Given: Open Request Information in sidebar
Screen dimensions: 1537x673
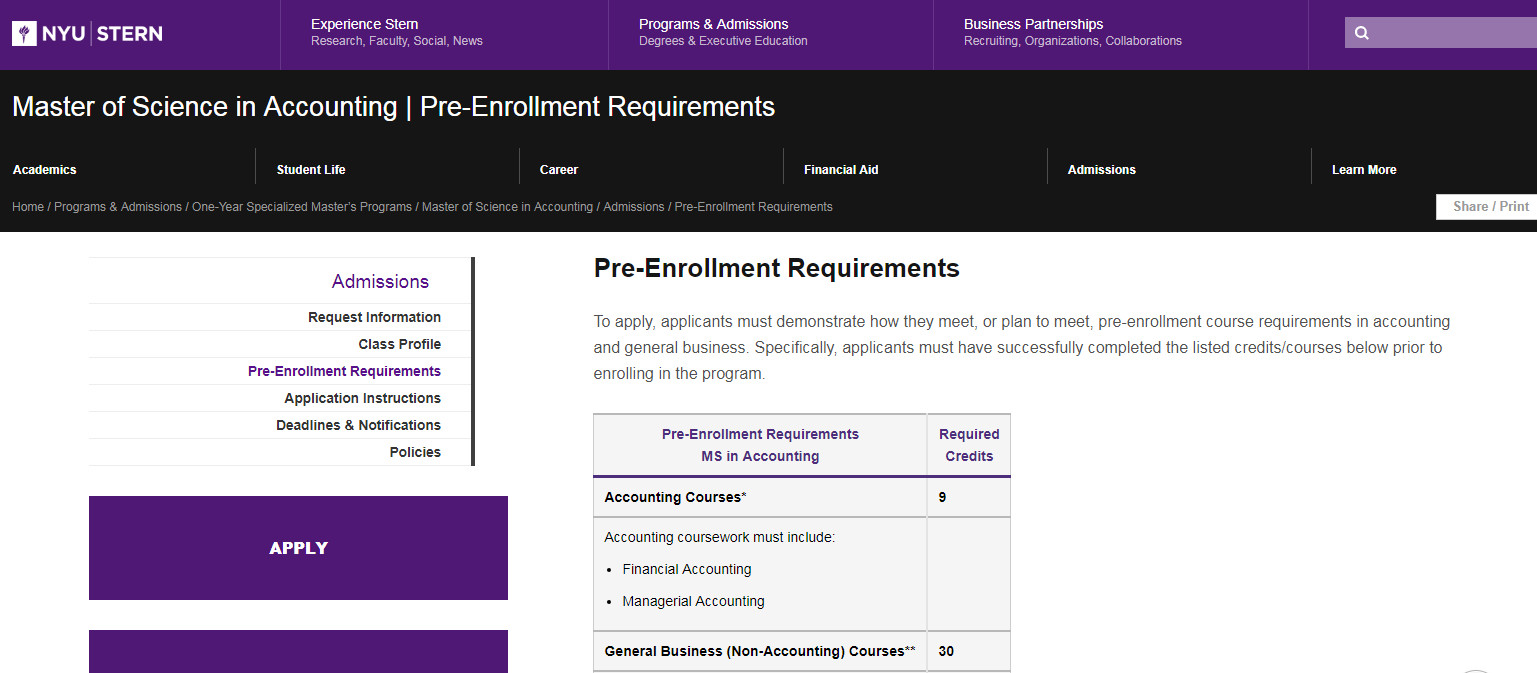Looking at the screenshot, I should [x=374, y=317].
